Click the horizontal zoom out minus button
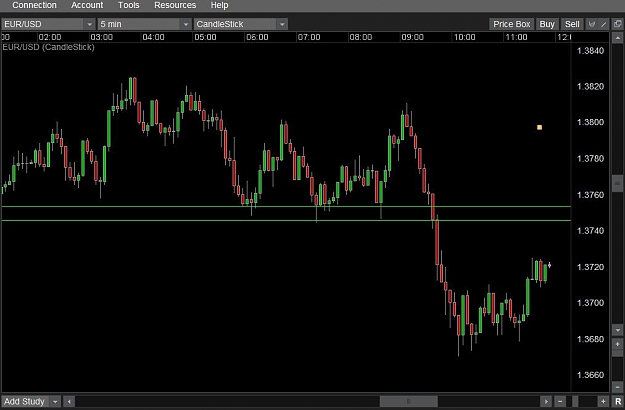625x410 pixels. coord(560,402)
